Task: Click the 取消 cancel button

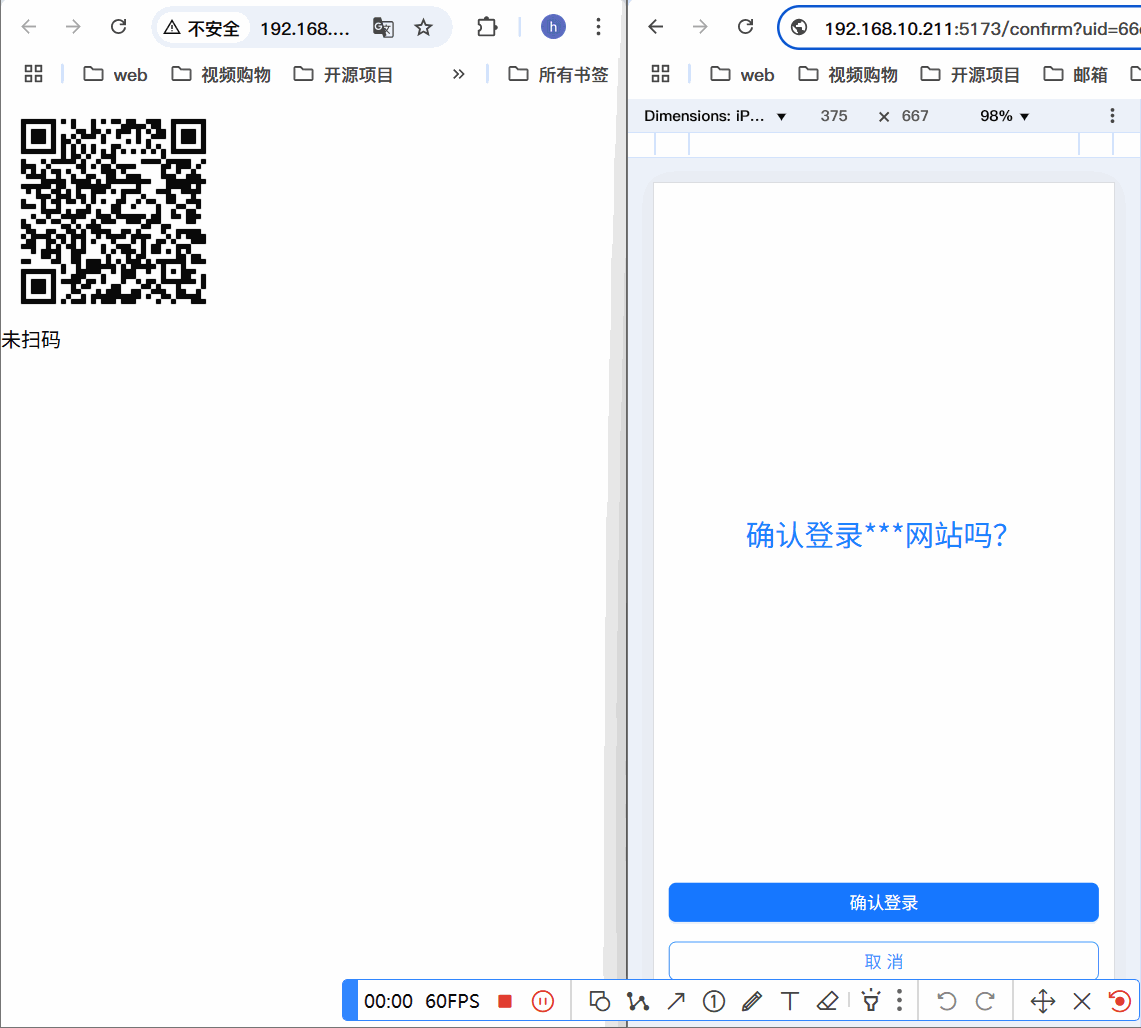Action: (x=883, y=961)
